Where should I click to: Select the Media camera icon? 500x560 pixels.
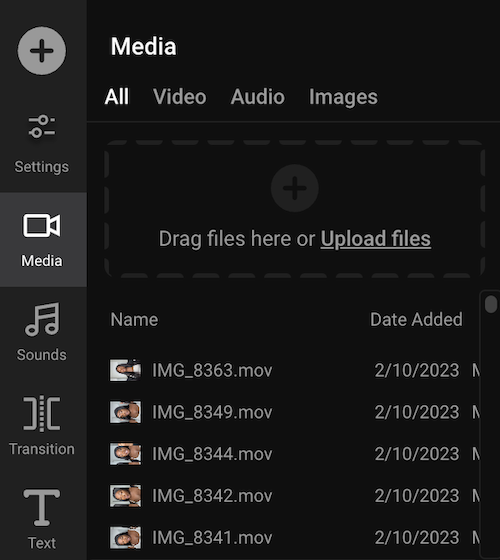coord(42,225)
